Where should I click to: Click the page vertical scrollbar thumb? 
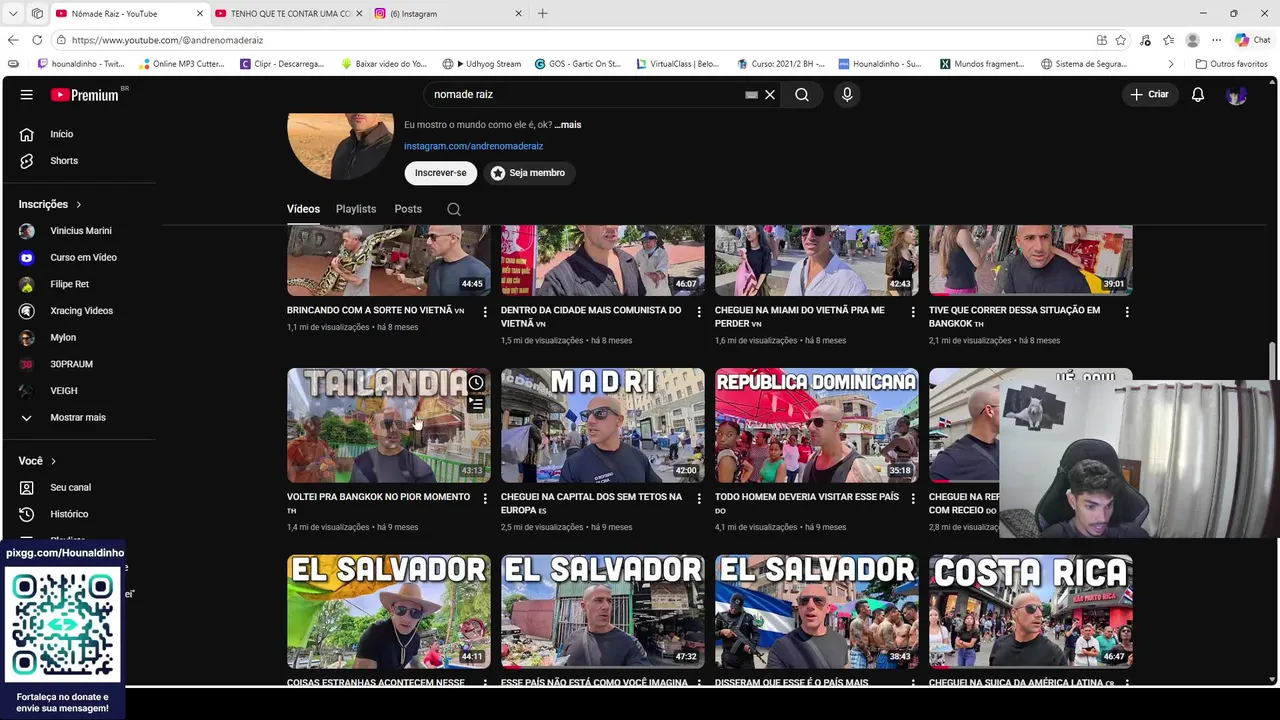pos(1273,361)
